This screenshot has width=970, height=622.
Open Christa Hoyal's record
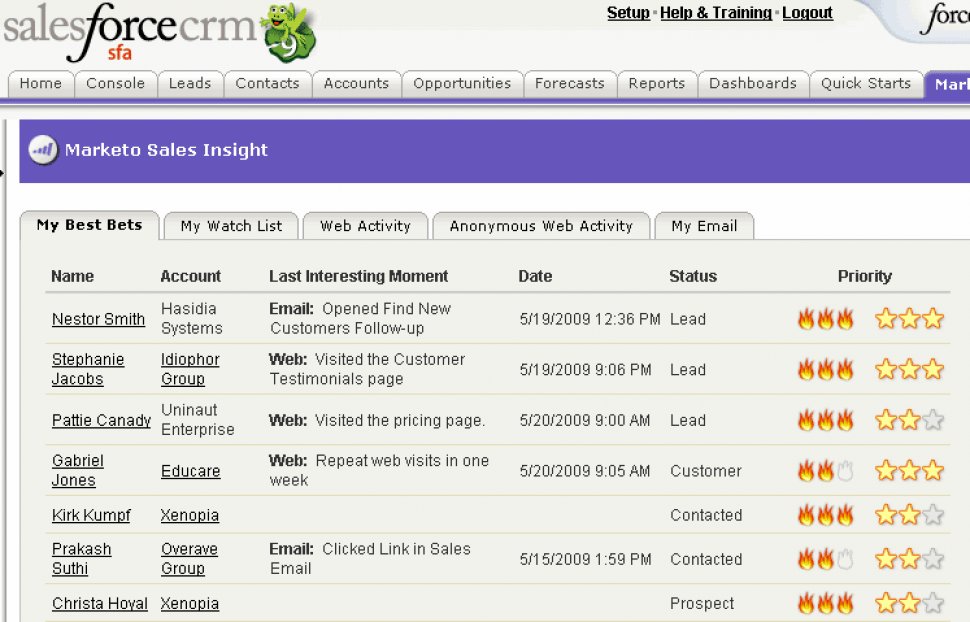[100, 603]
